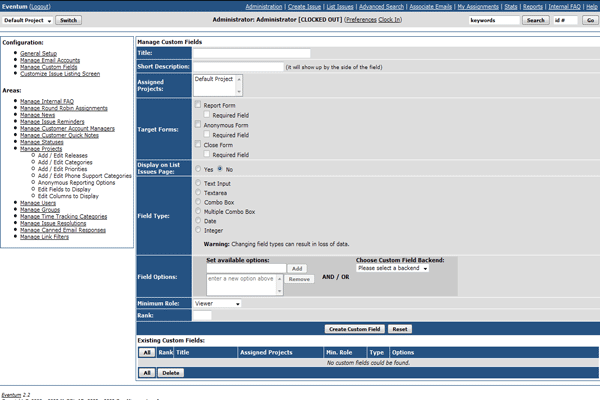This screenshot has width=600, height=400.
Task: Click the available options list box
Action: pyautogui.click(x=245, y=284)
